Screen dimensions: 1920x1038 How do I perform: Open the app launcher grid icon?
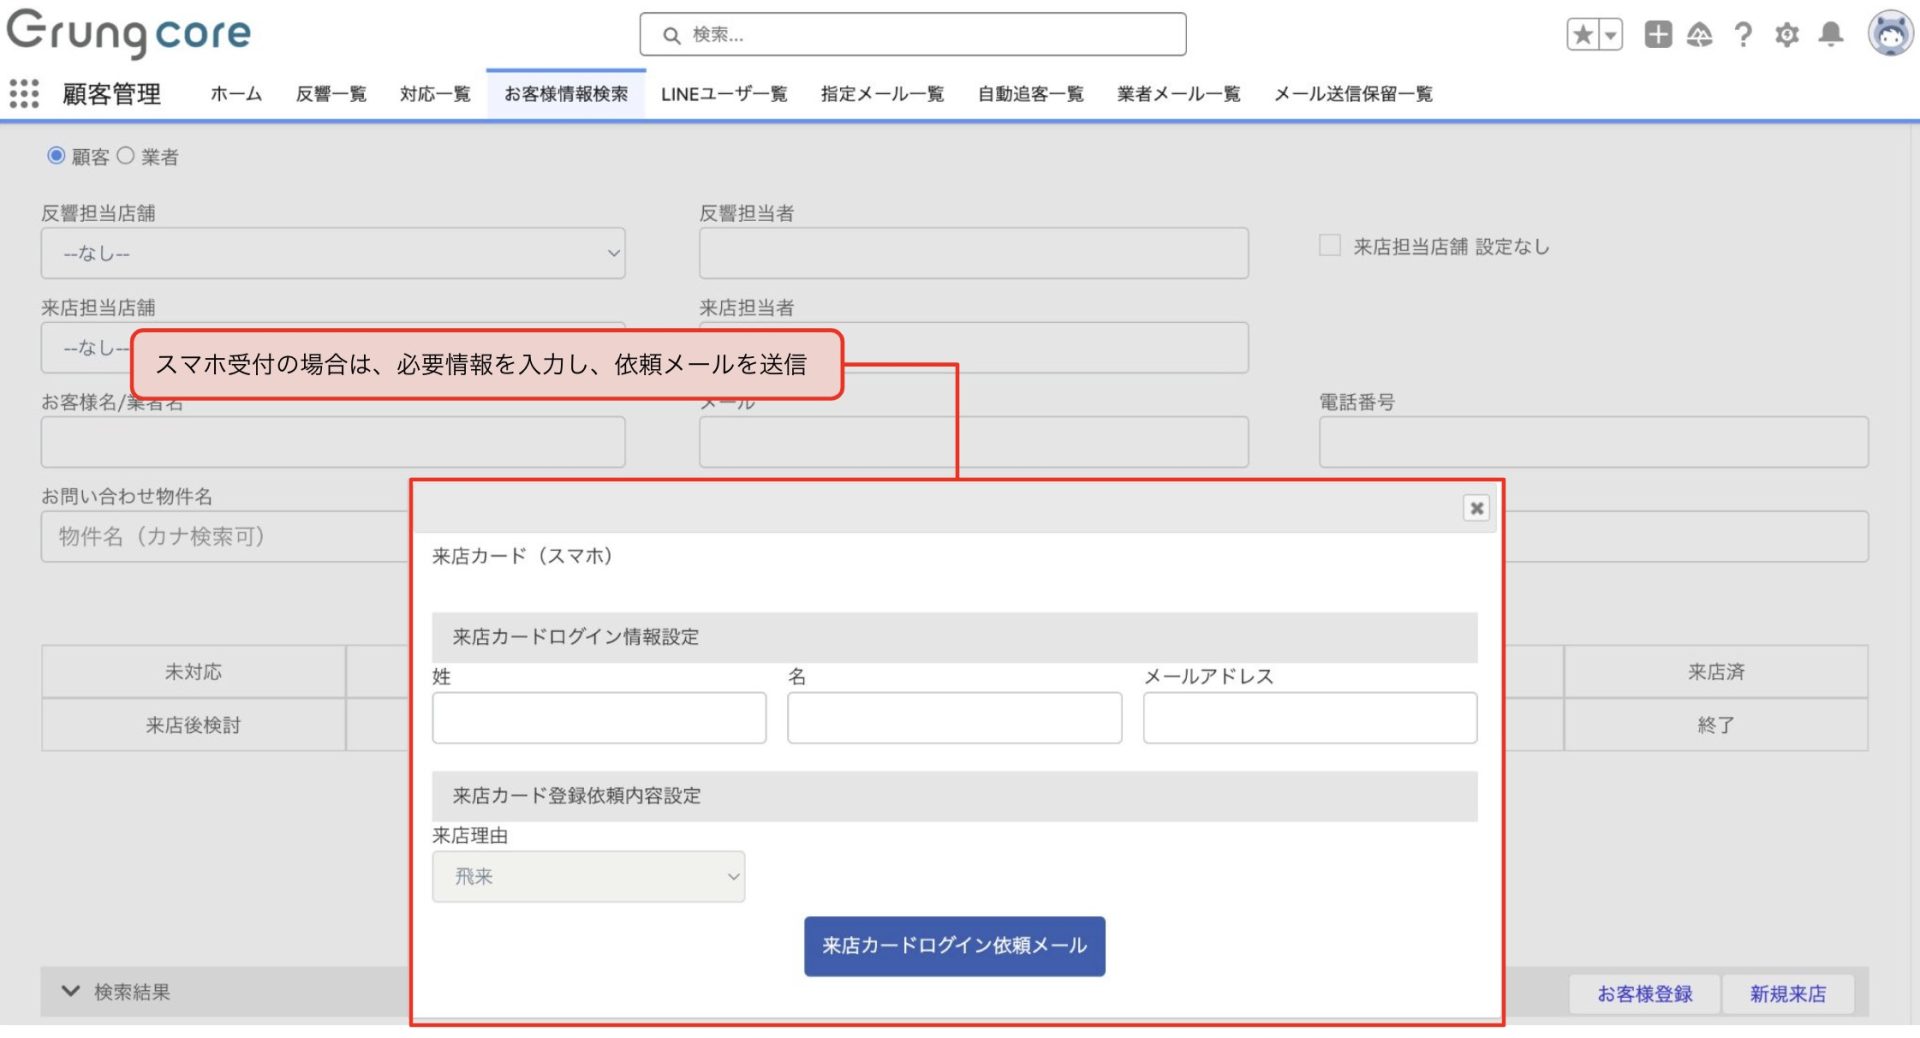[x=24, y=94]
